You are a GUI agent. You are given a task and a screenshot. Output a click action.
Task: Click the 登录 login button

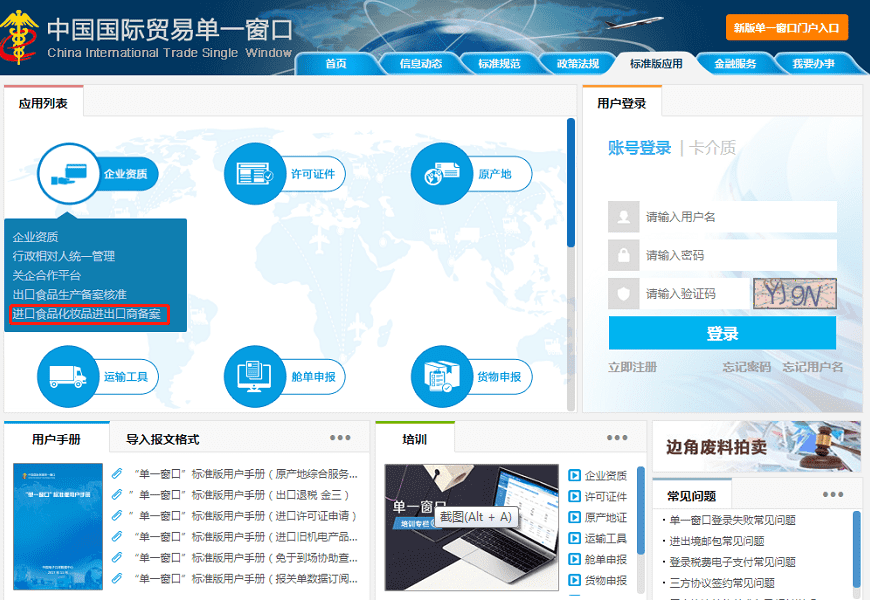(722, 333)
